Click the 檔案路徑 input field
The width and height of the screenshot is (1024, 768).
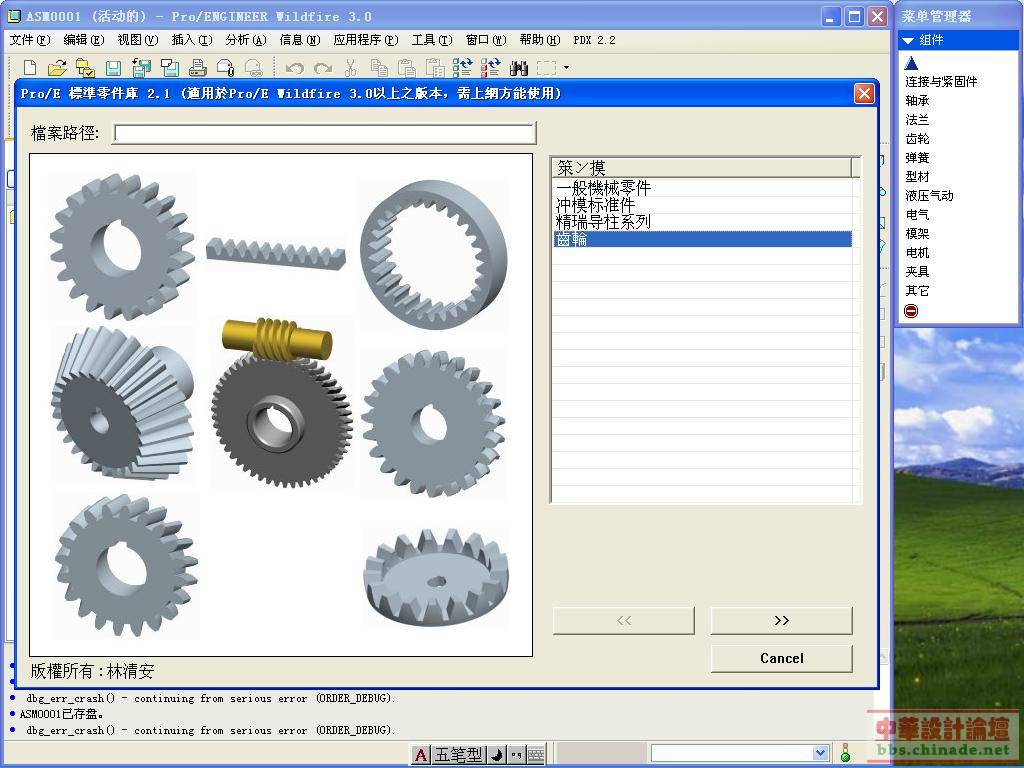(x=325, y=133)
